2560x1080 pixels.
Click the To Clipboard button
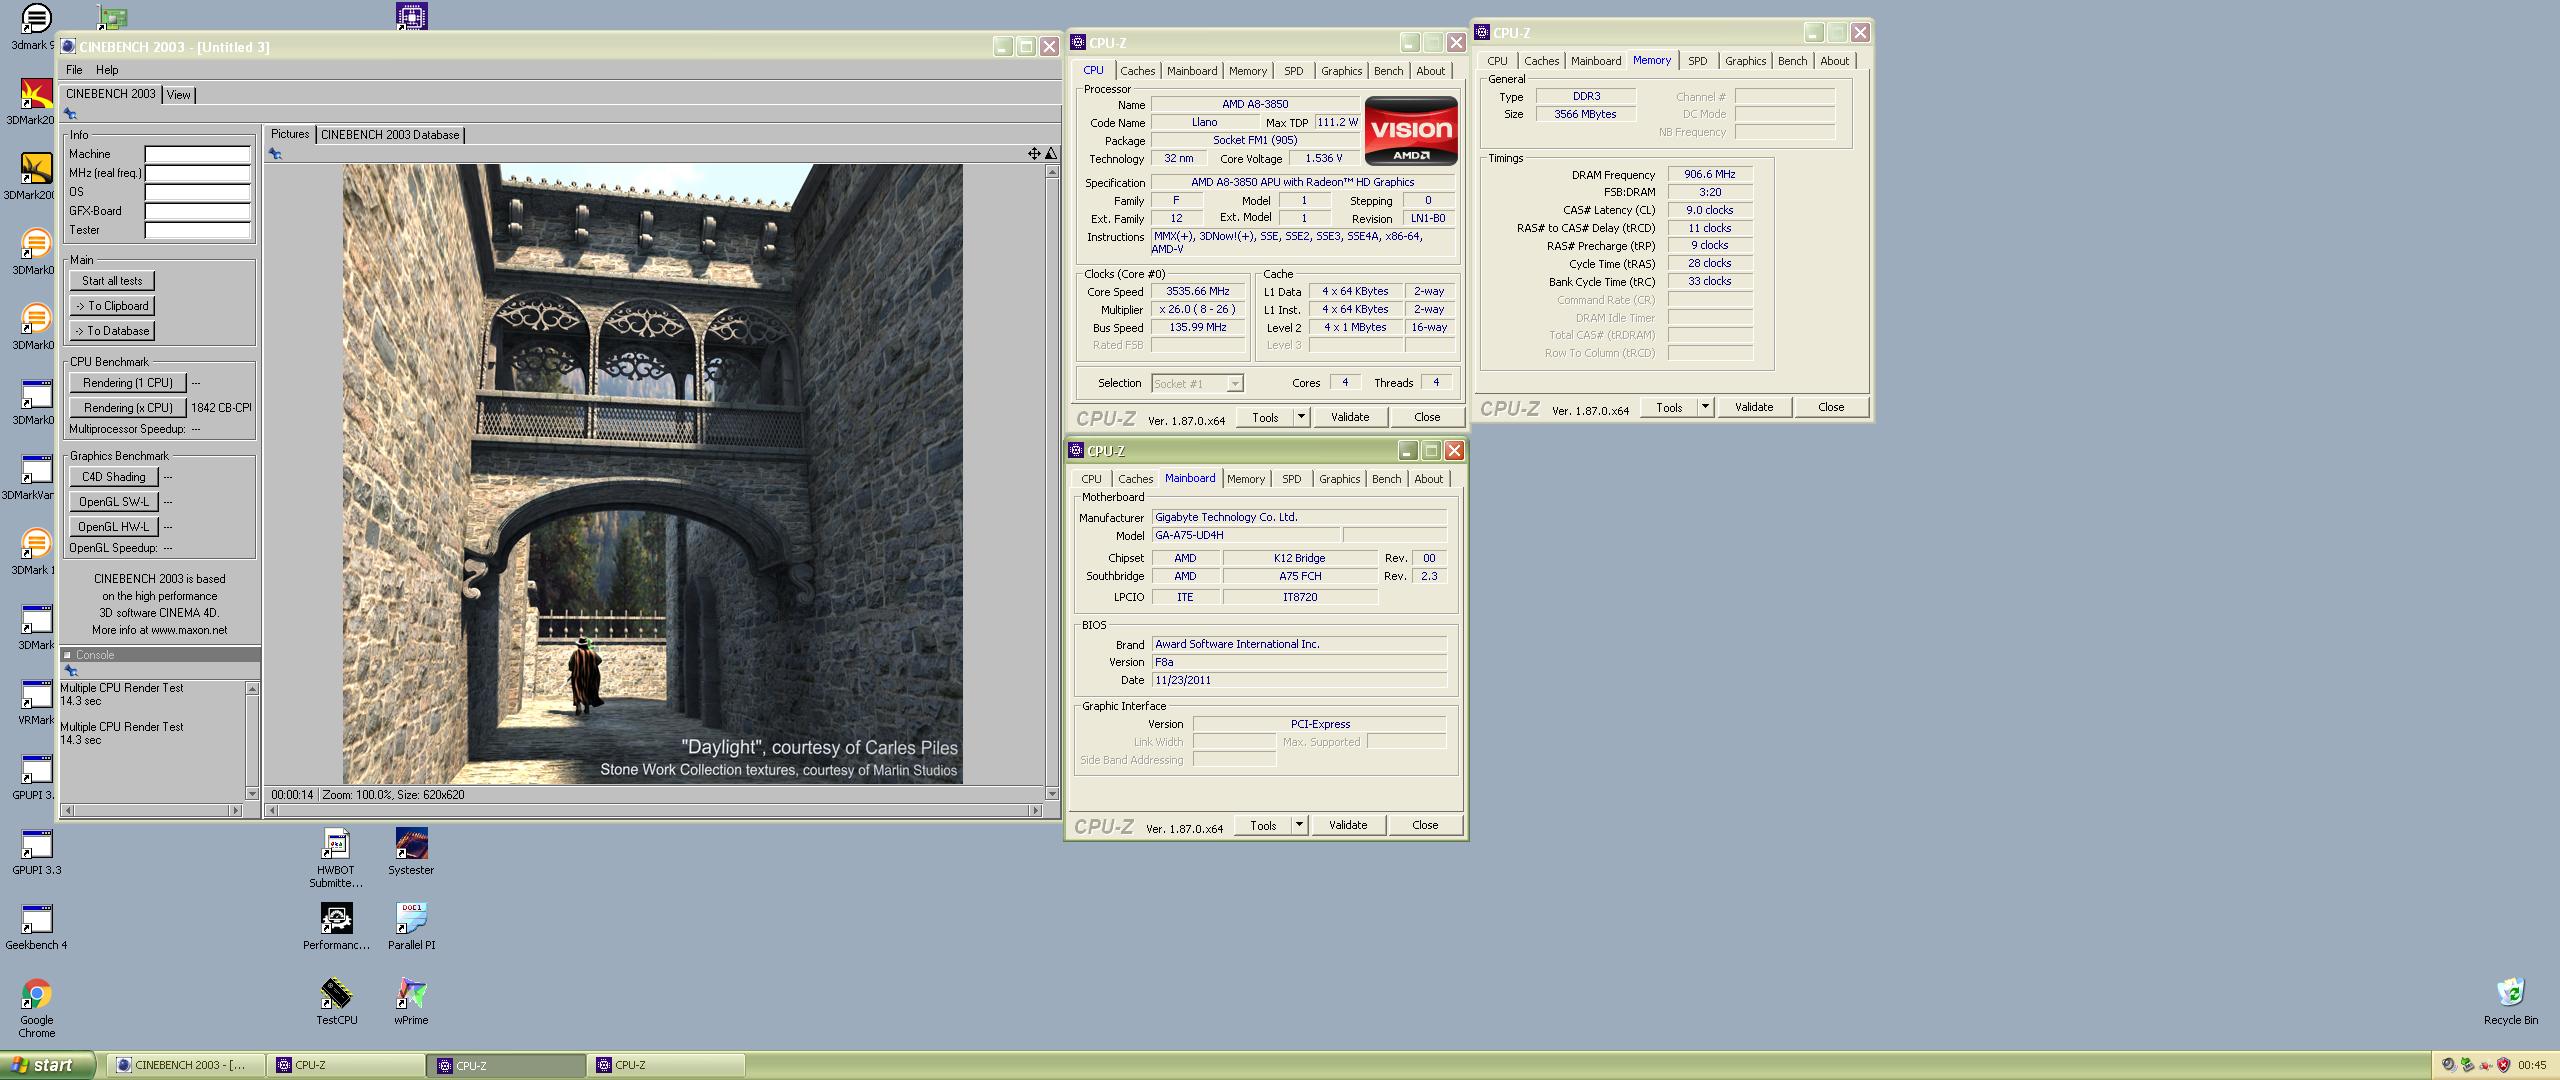tap(112, 306)
